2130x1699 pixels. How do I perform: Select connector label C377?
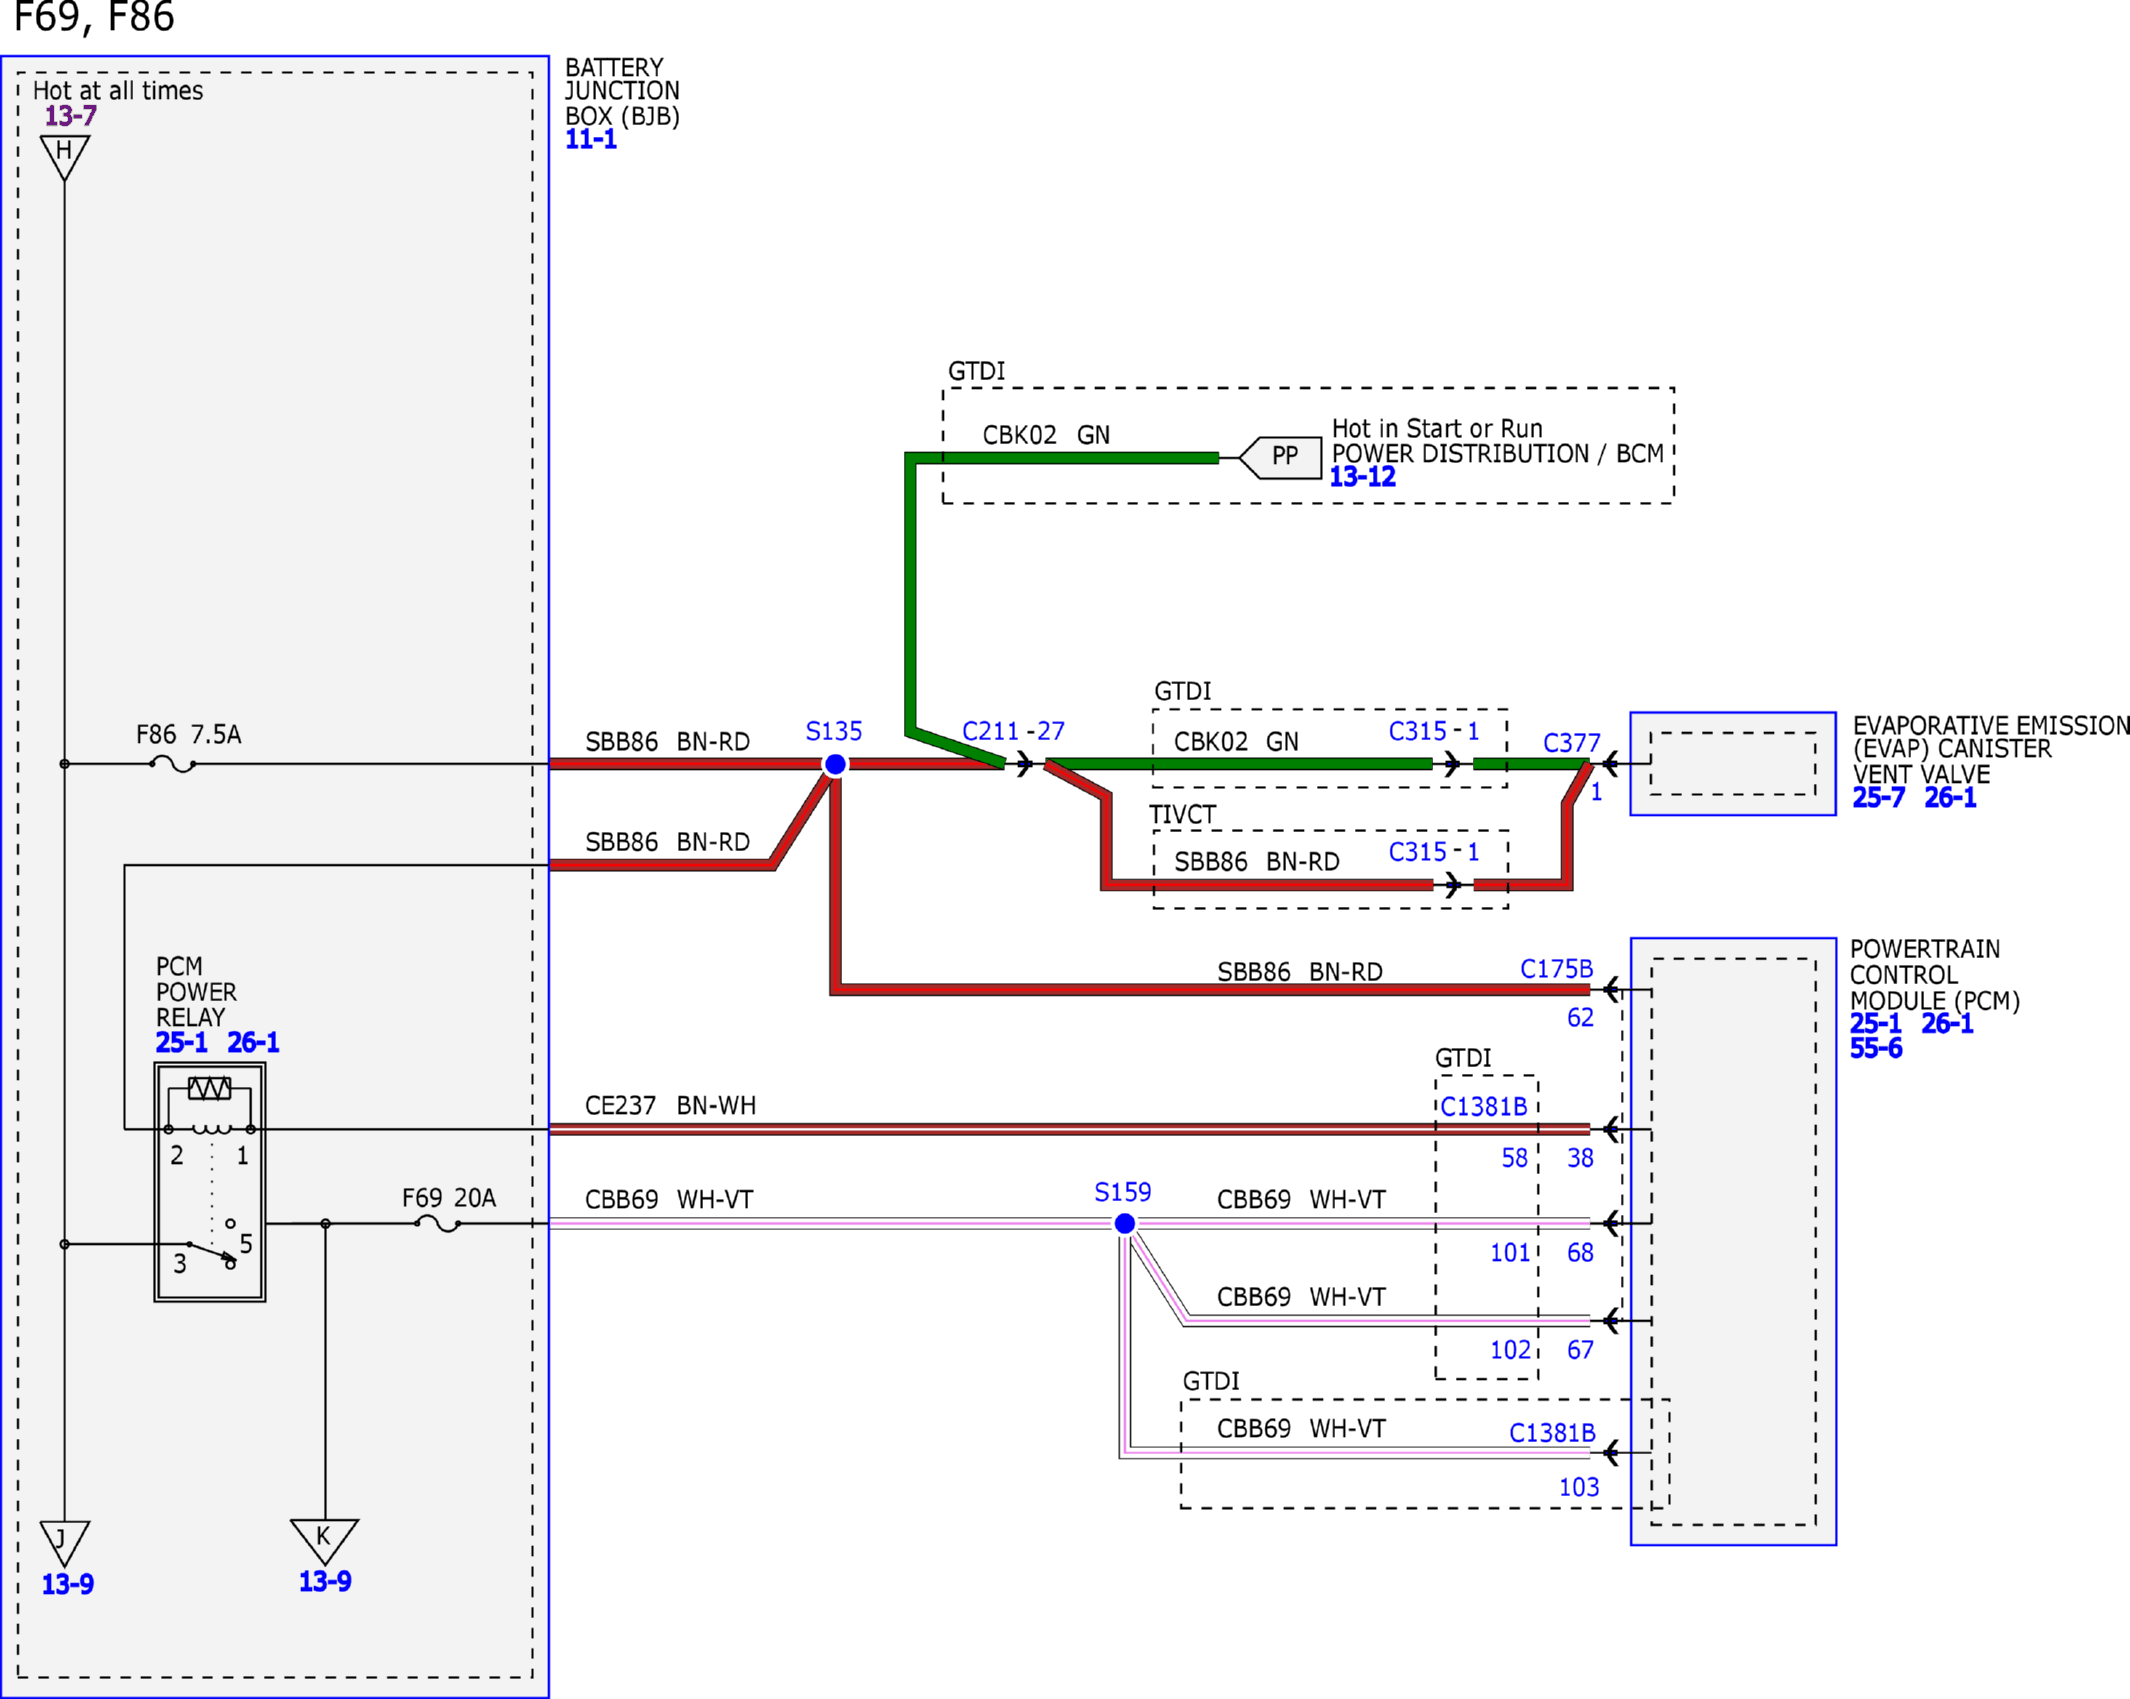[x=1571, y=744]
